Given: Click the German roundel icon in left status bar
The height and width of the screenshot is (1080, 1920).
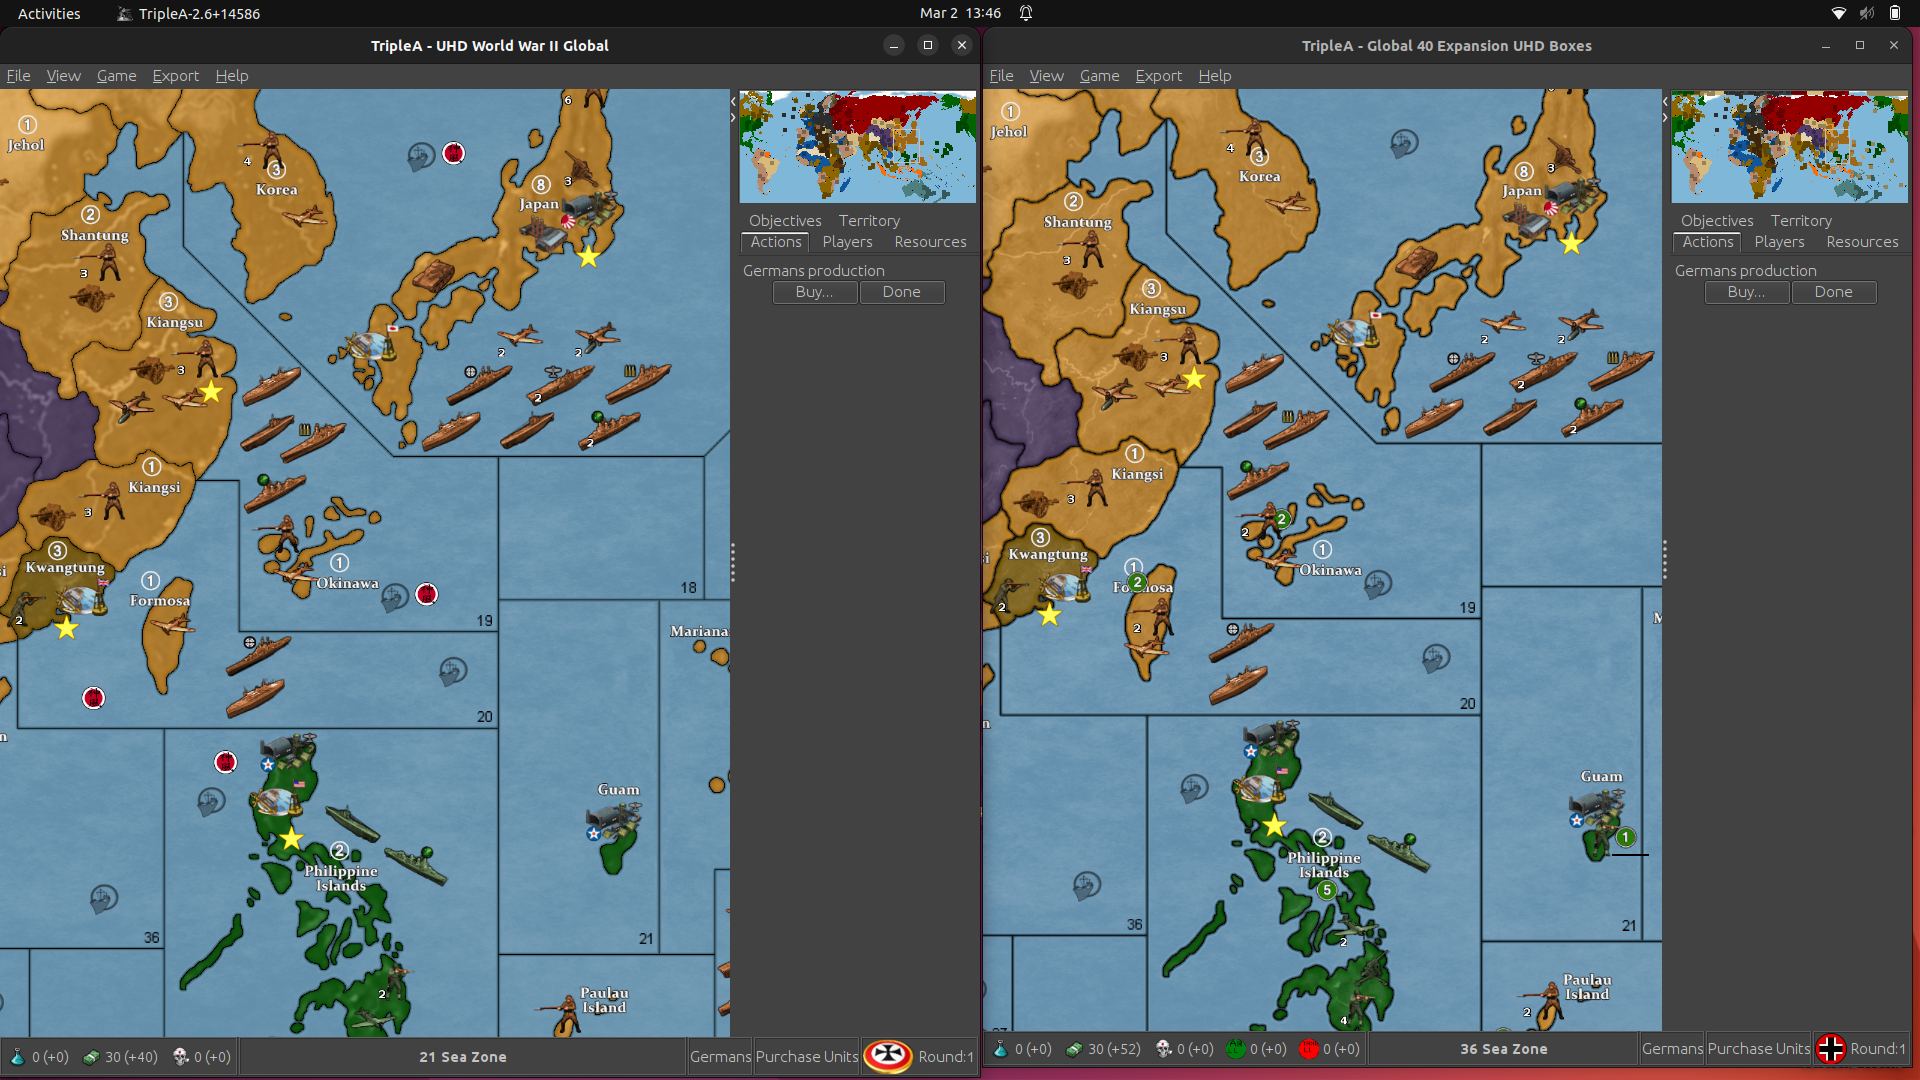Looking at the screenshot, I should click(887, 1056).
